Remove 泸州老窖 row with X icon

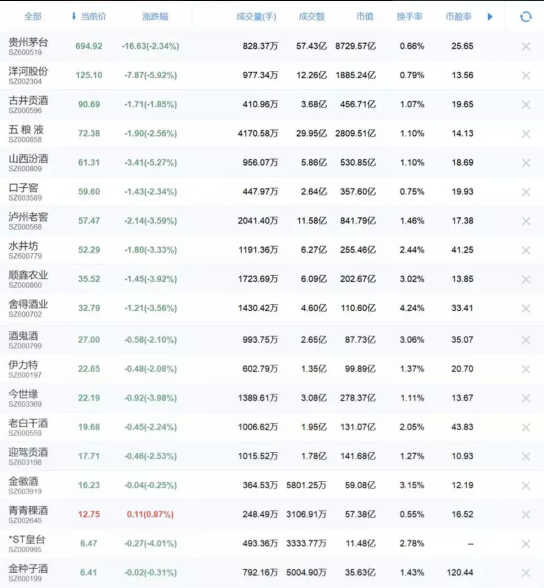[x=526, y=221]
